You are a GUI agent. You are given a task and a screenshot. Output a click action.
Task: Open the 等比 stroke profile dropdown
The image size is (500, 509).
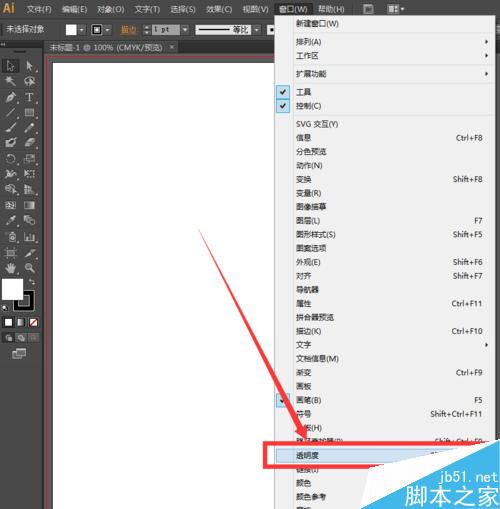click(x=256, y=30)
